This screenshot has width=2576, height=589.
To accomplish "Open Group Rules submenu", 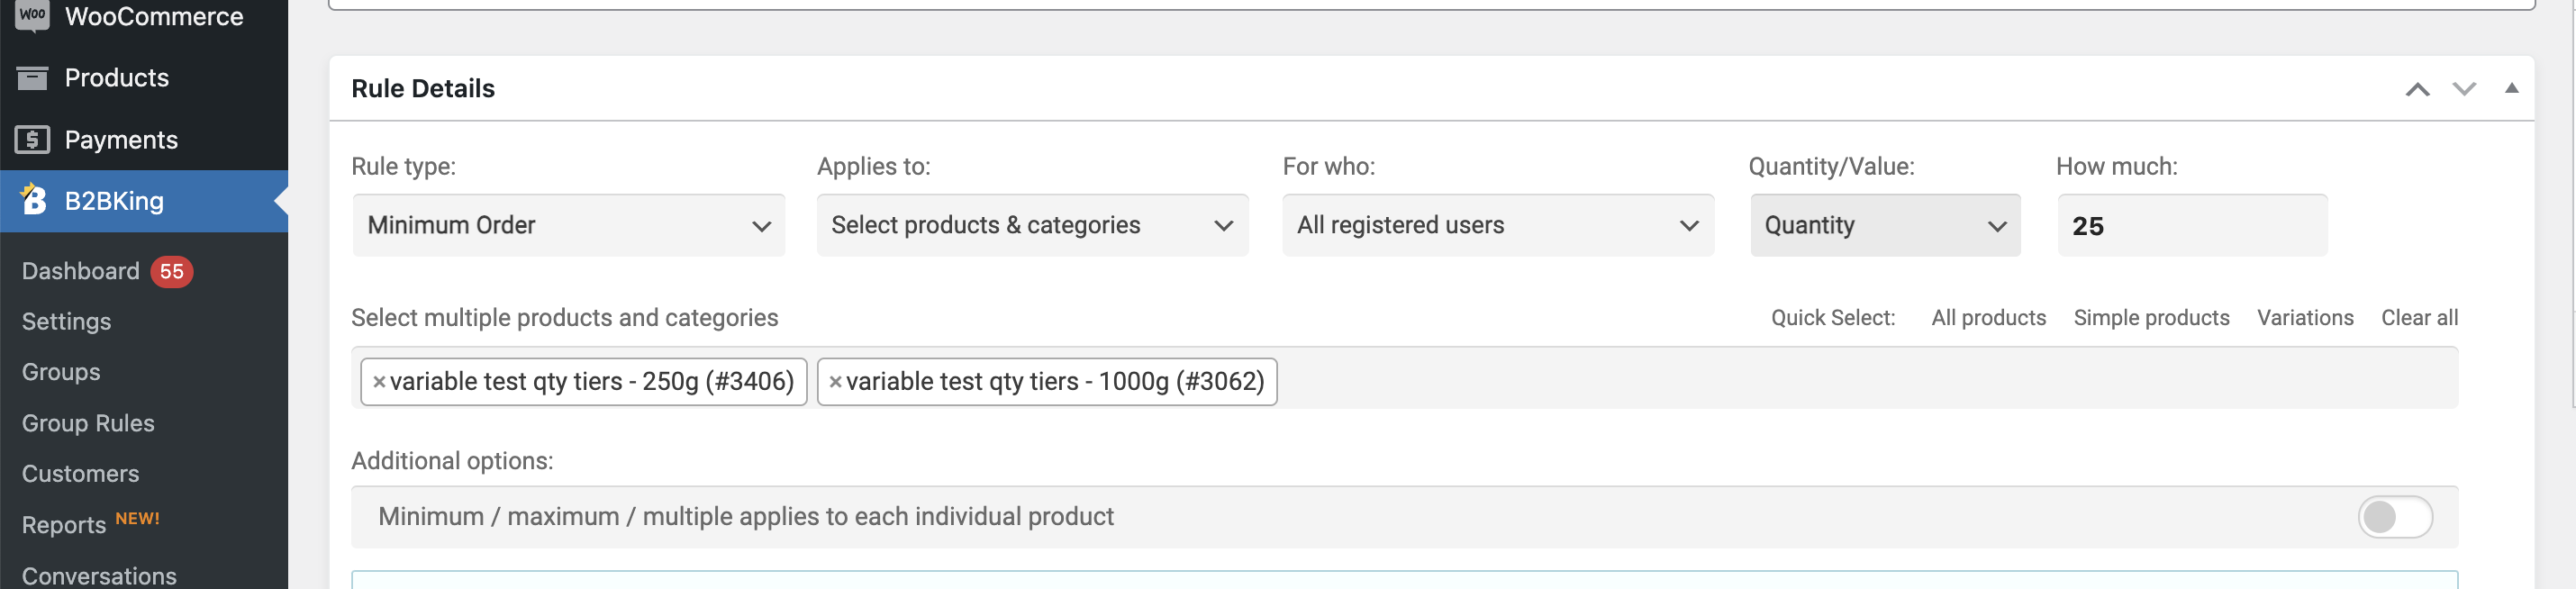I will point(88,423).
